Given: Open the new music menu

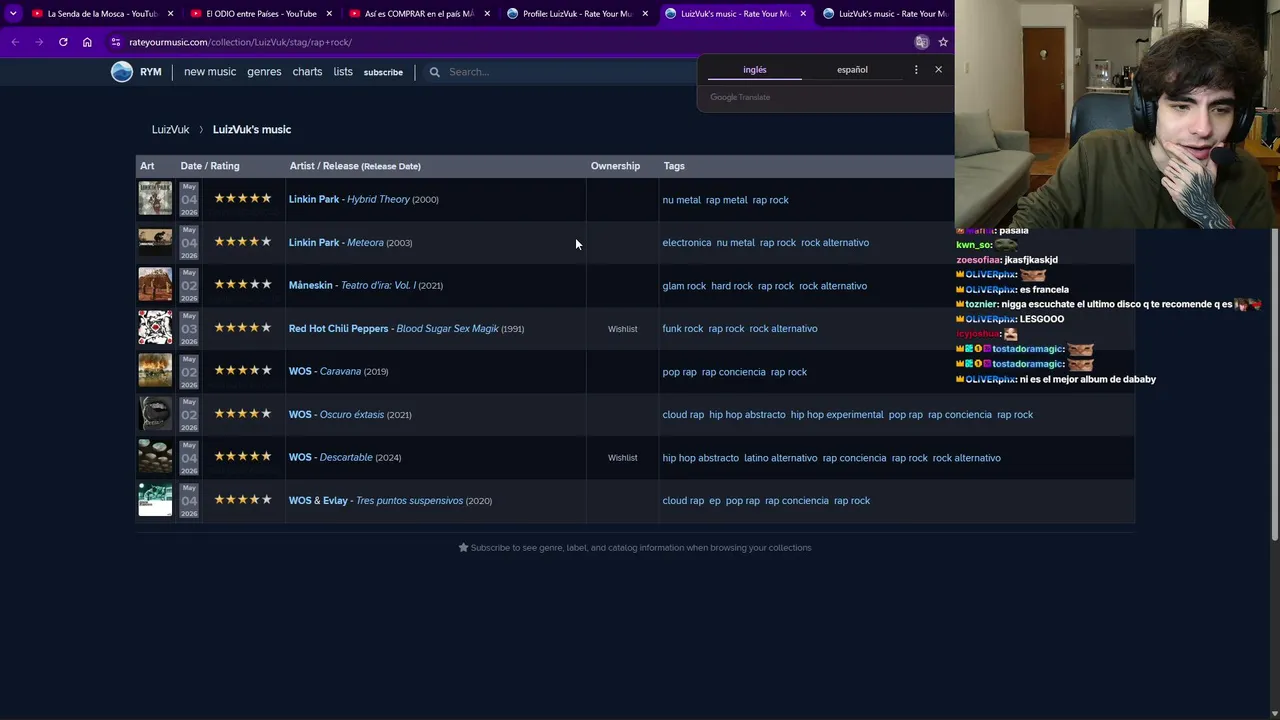Looking at the screenshot, I should click(x=210, y=72).
